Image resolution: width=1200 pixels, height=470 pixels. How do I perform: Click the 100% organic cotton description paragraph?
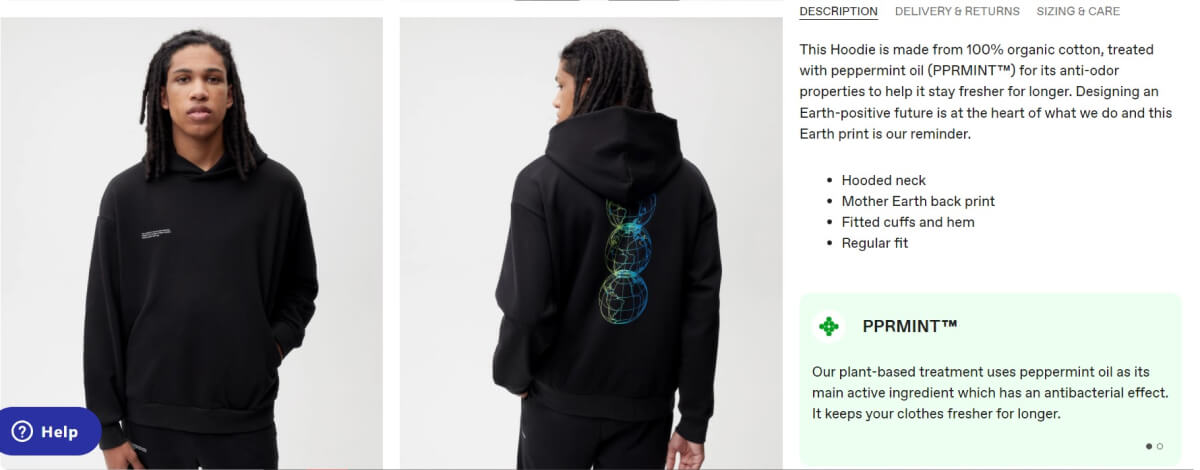click(986, 91)
